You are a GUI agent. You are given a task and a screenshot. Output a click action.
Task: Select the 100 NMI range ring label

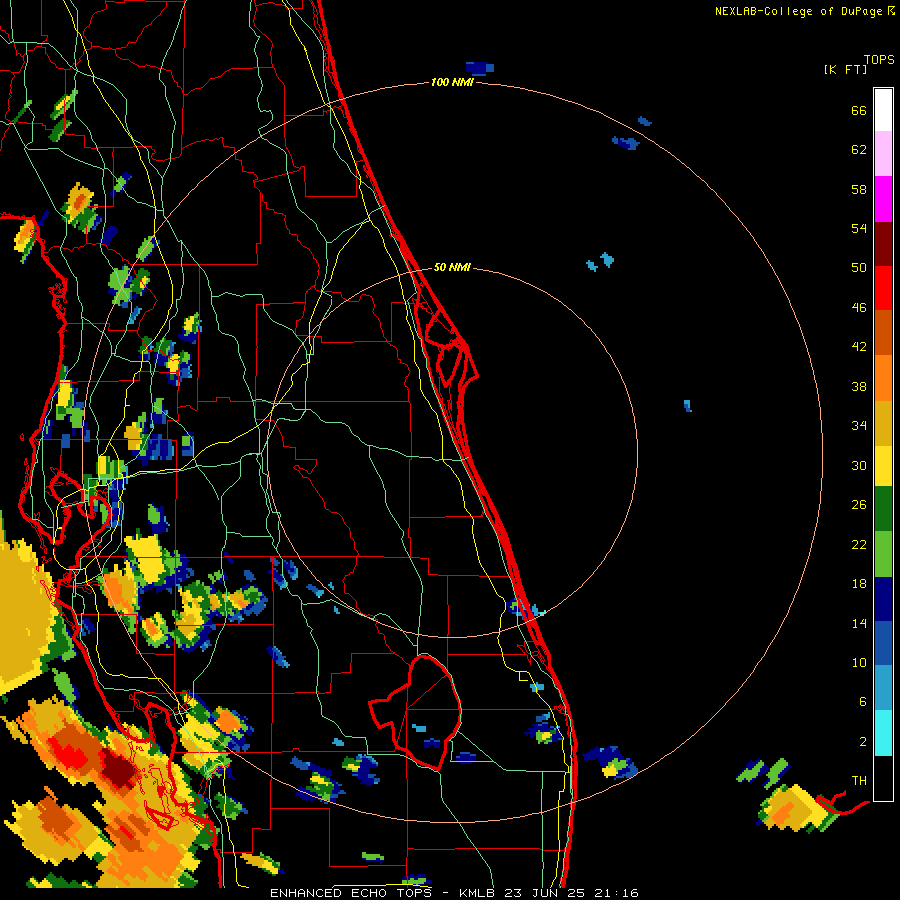coord(452,83)
